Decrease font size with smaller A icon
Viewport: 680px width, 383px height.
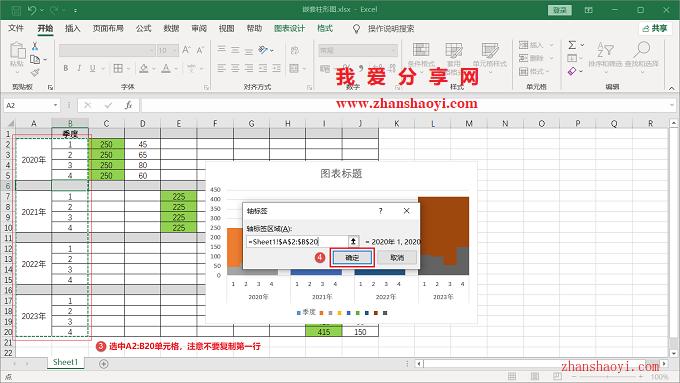[200, 50]
